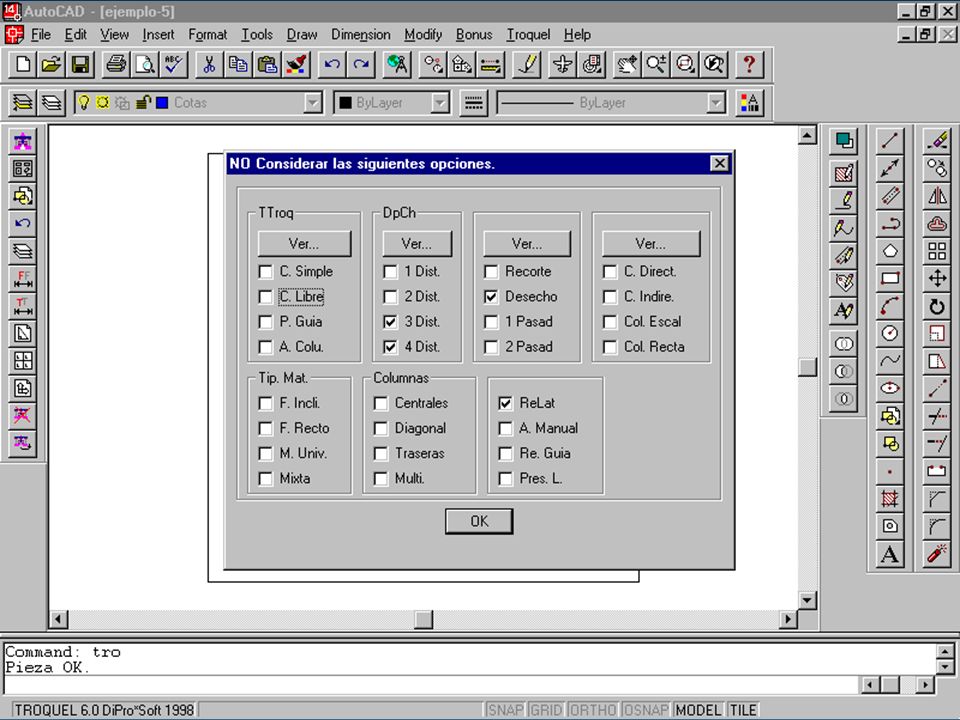Image resolution: width=960 pixels, height=720 pixels.
Task: Uncheck the Desecho checkbox
Action: [x=491, y=297]
